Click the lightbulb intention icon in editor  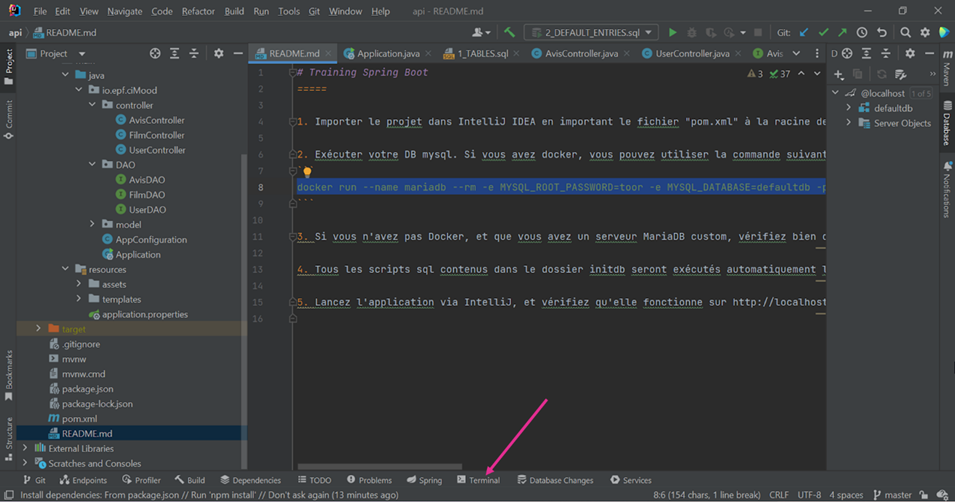click(x=308, y=172)
